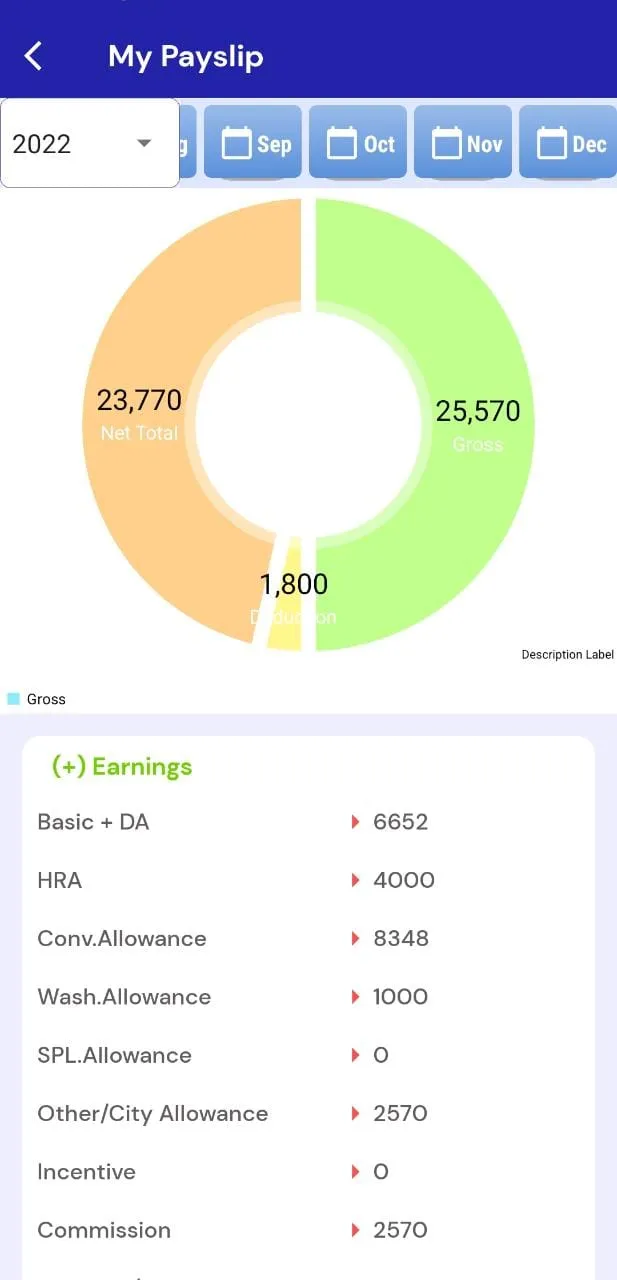Click red arrow beside Conv.Allowance value

355,938
